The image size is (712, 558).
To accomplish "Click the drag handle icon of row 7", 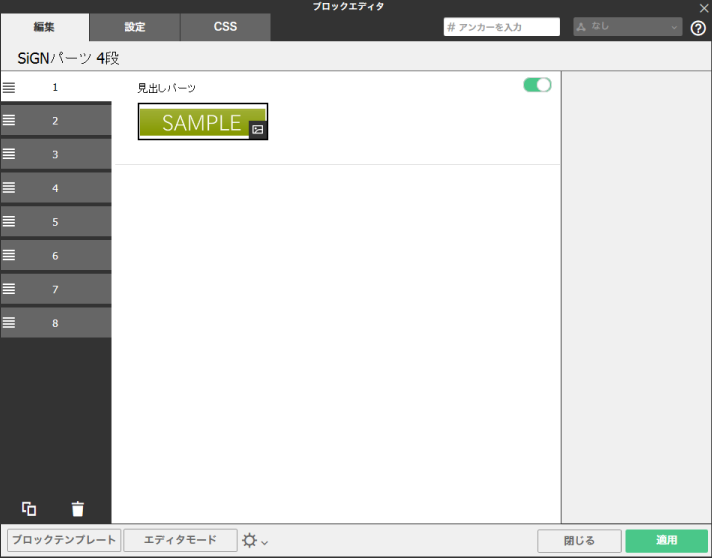I will [9, 289].
